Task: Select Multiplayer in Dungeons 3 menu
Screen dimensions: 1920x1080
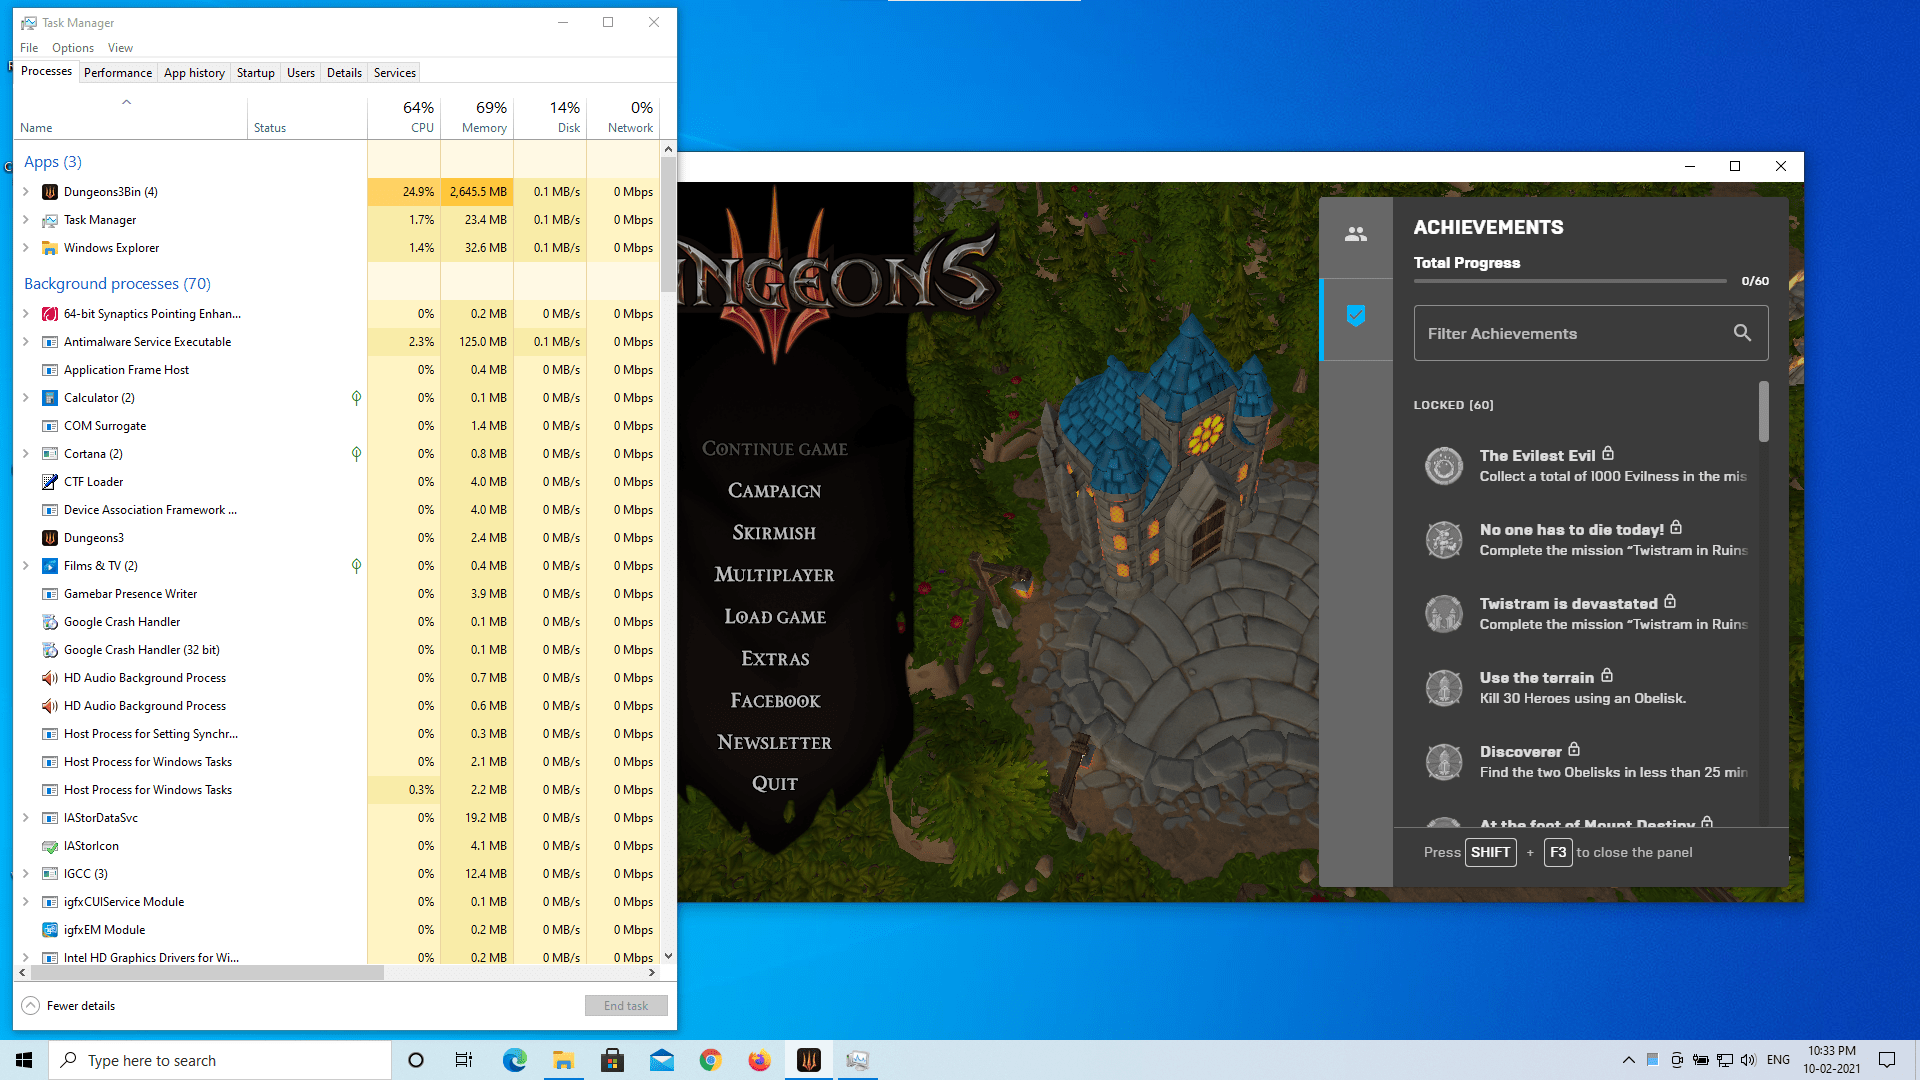Action: pos(775,575)
